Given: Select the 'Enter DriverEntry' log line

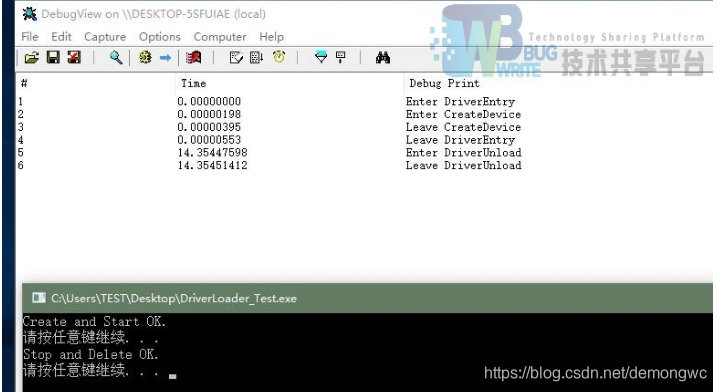Looking at the screenshot, I should click(460, 102).
